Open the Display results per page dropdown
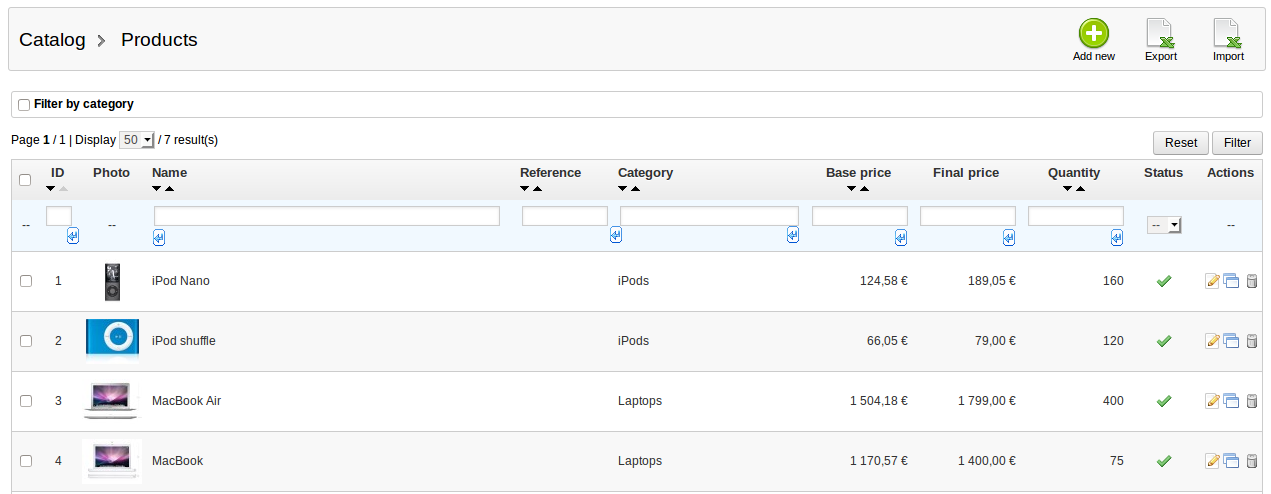Viewport: 1271px width, 494px height. tap(136, 140)
